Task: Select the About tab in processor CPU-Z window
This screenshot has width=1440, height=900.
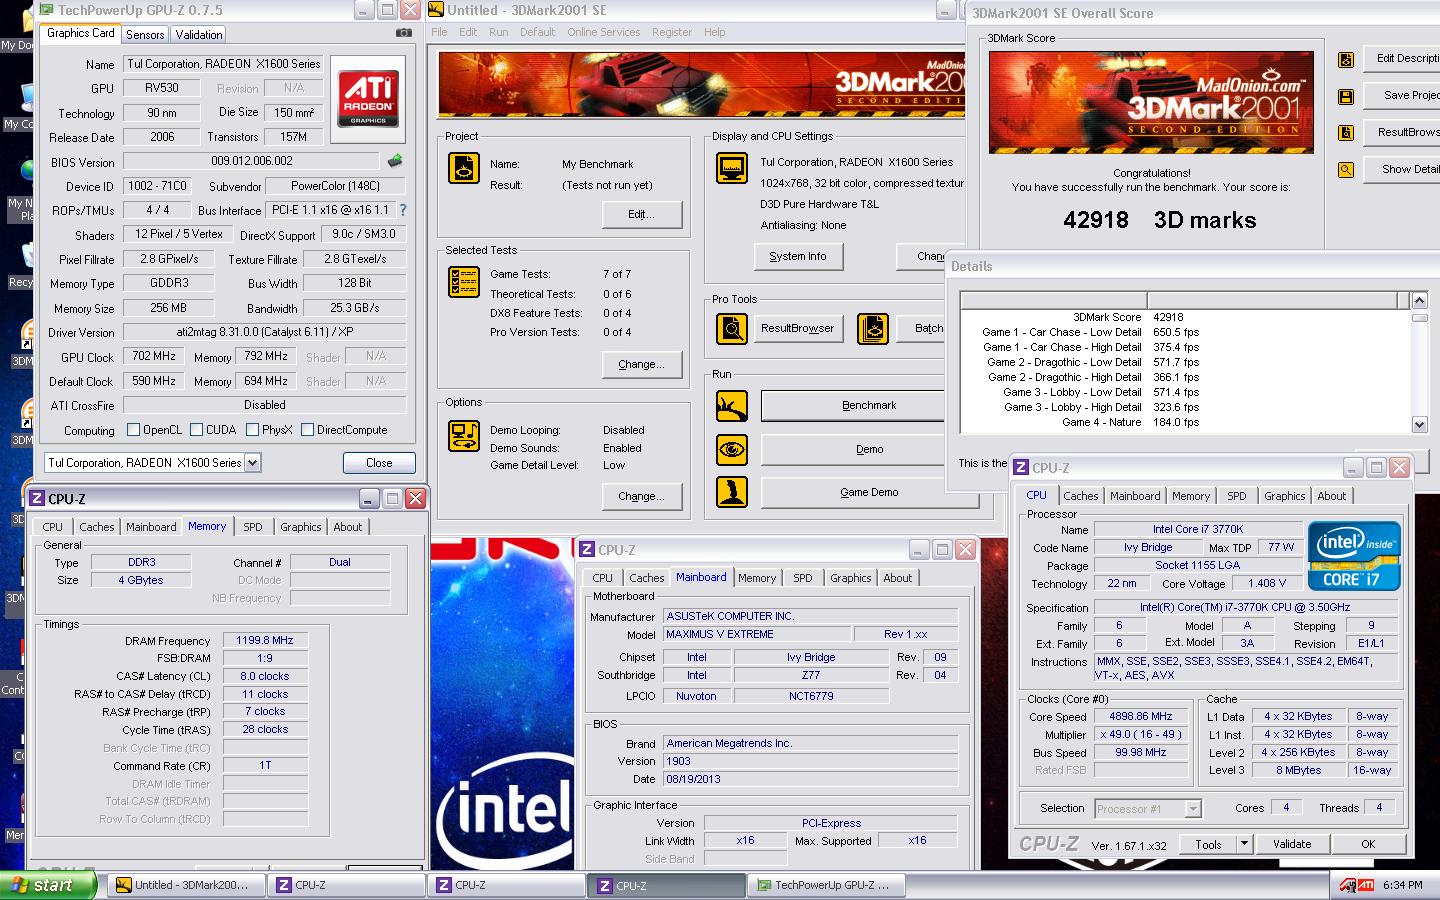Action: (1331, 496)
